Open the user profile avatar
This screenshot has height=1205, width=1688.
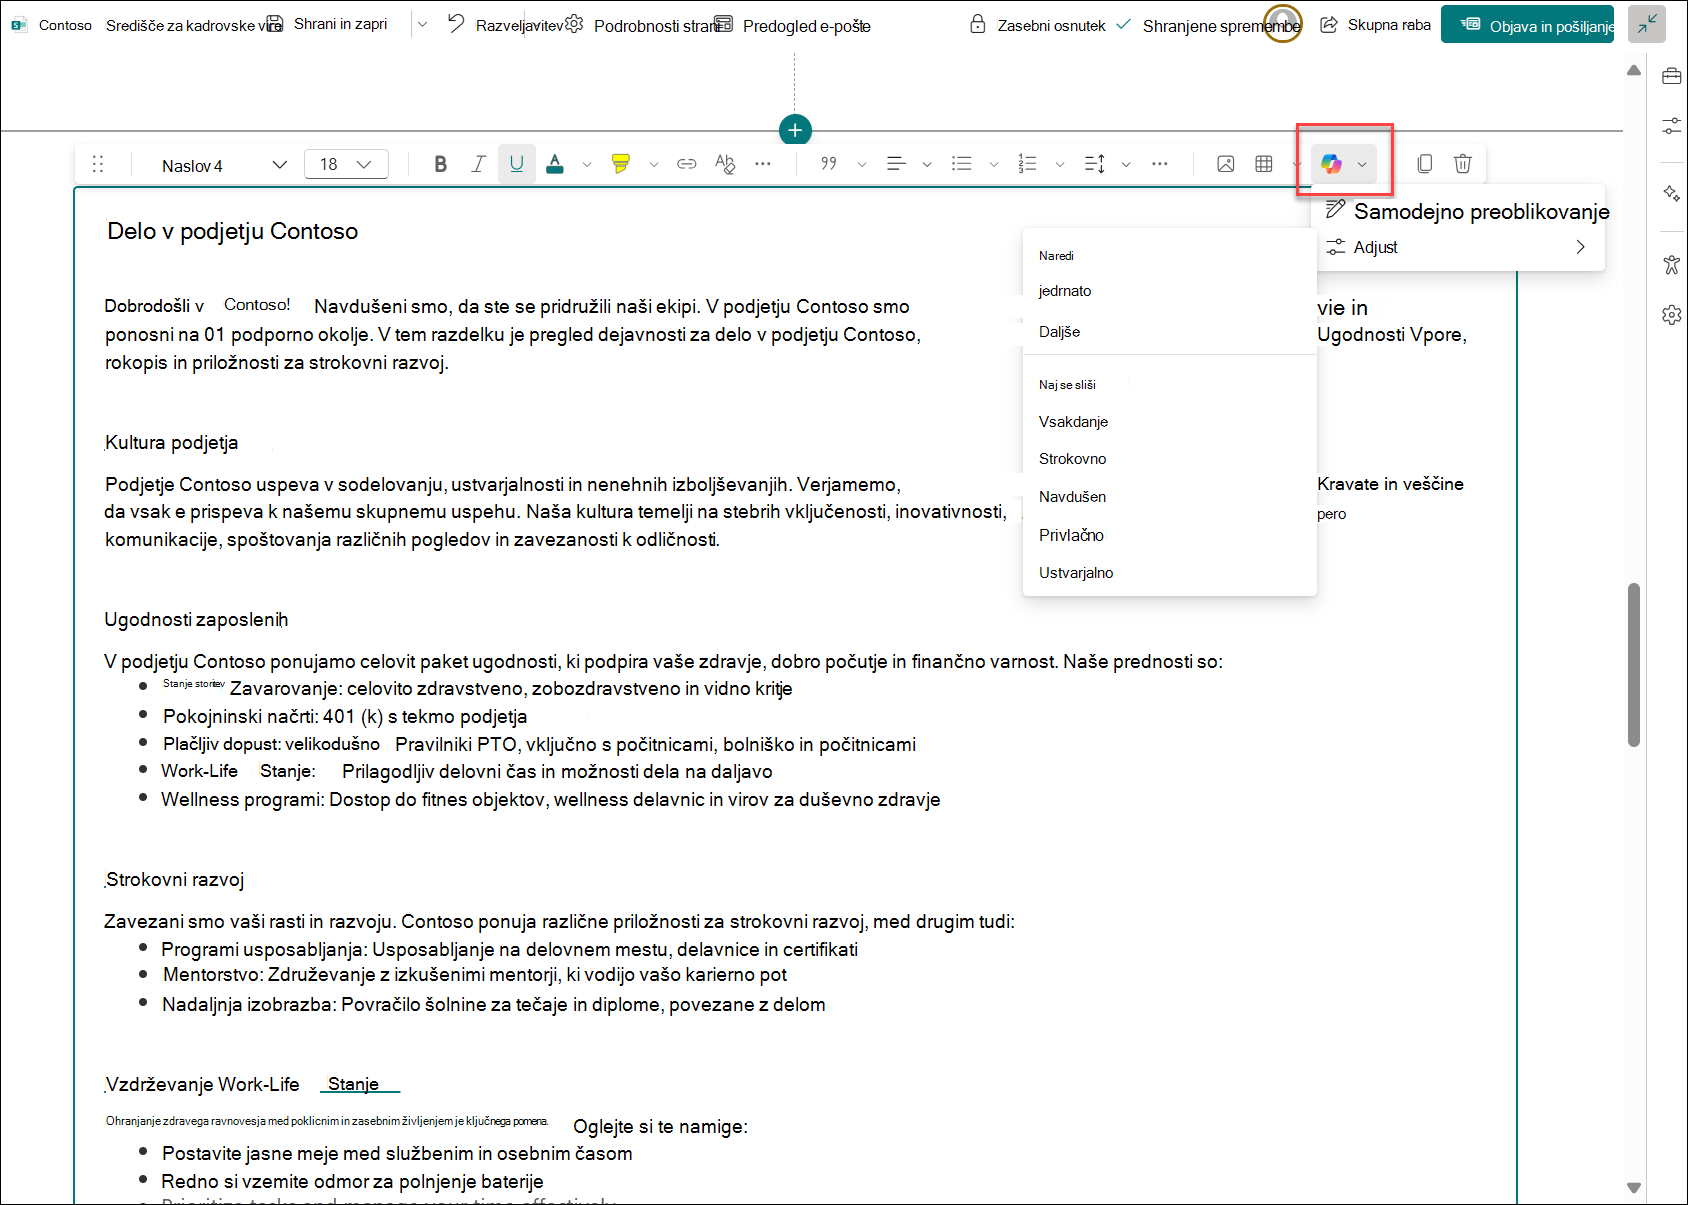click(1283, 23)
